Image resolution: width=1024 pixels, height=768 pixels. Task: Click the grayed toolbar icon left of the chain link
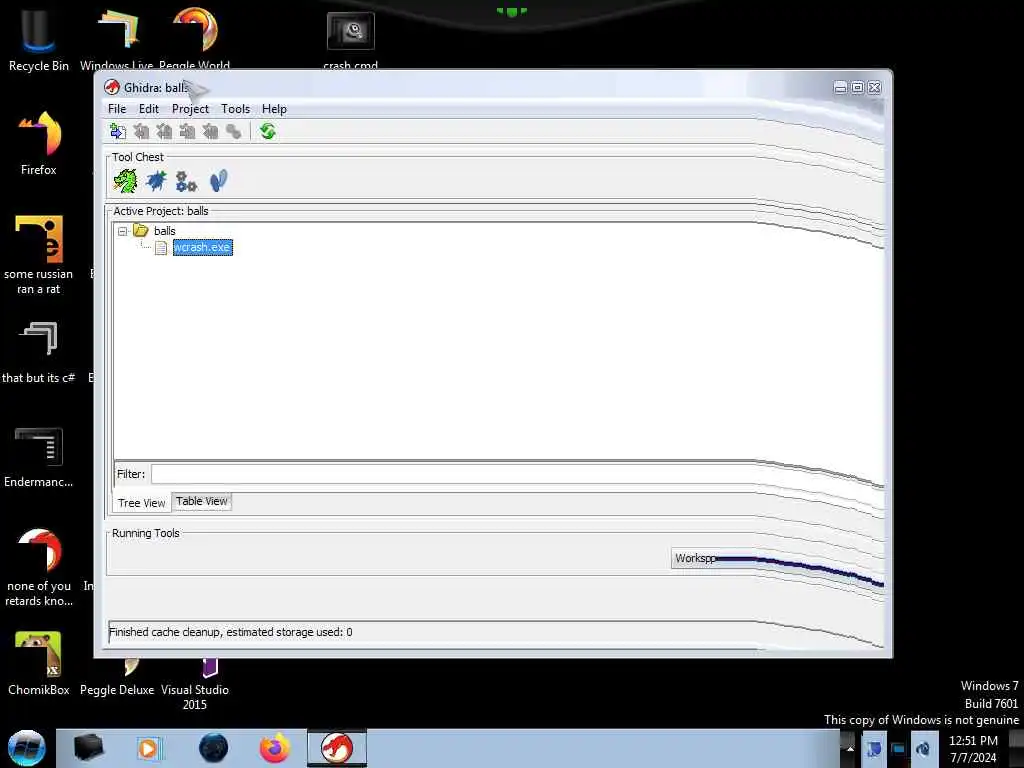point(210,131)
